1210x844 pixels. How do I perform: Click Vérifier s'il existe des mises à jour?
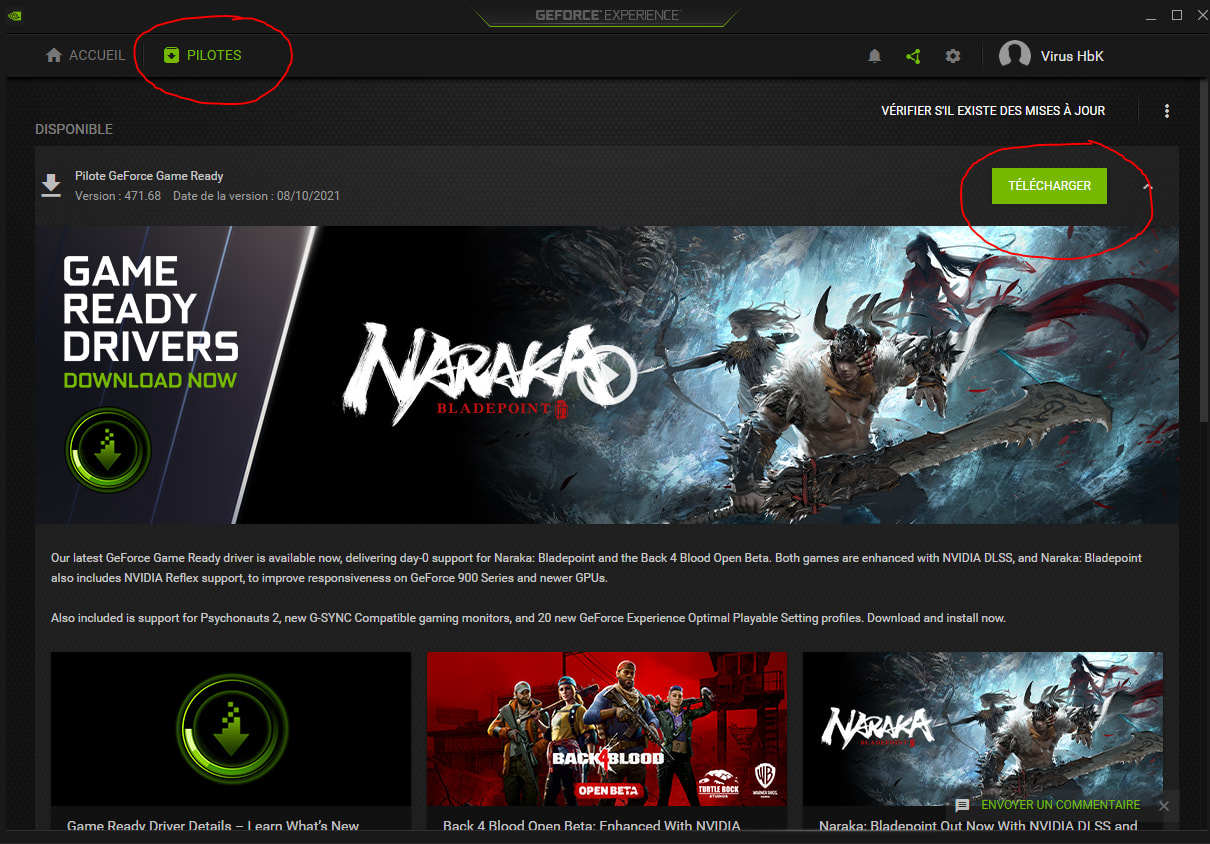coord(992,111)
